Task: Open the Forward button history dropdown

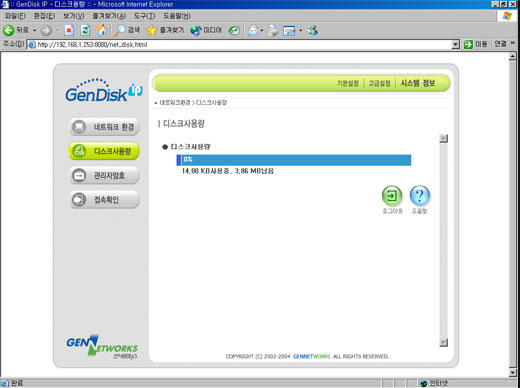Action: coord(57,31)
